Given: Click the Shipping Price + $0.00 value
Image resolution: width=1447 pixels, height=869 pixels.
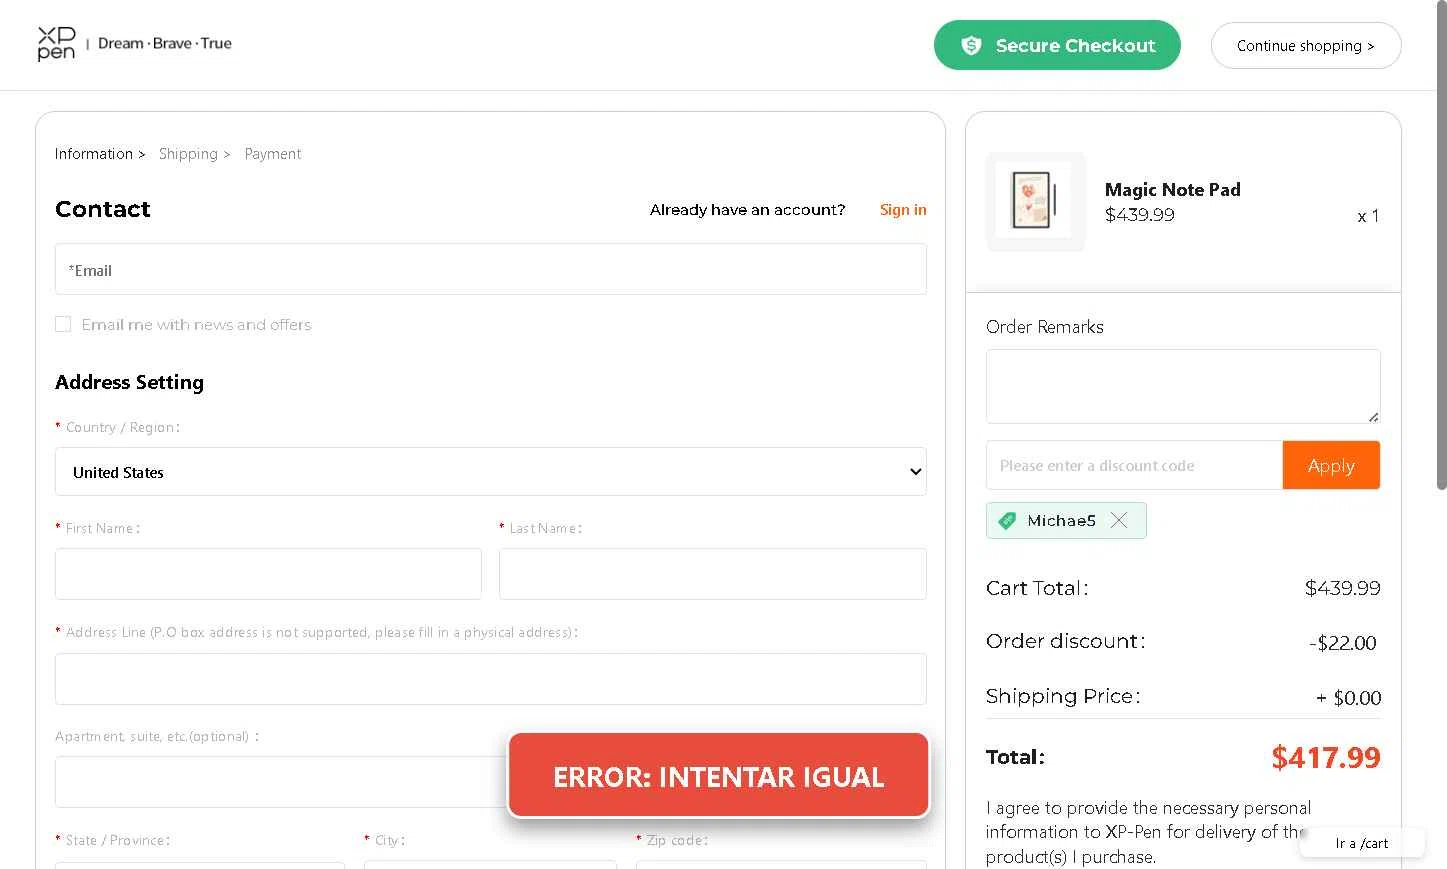Looking at the screenshot, I should click(x=1348, y=698).
